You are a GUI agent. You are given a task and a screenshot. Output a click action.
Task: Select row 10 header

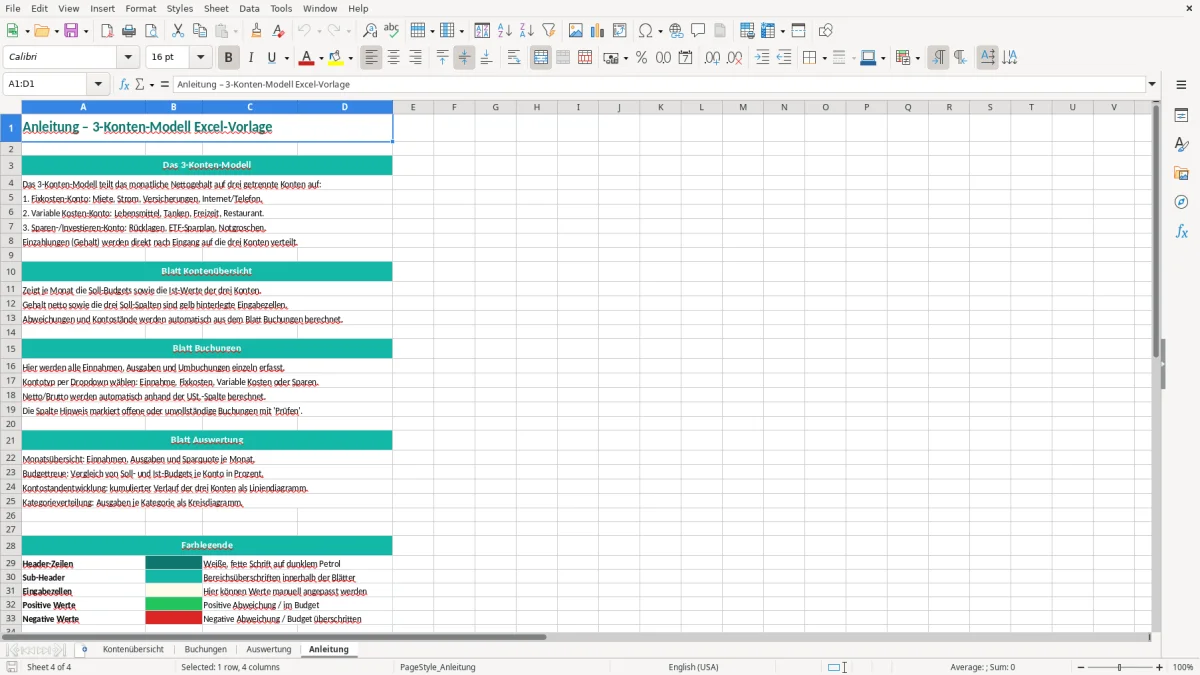[11, 271]
